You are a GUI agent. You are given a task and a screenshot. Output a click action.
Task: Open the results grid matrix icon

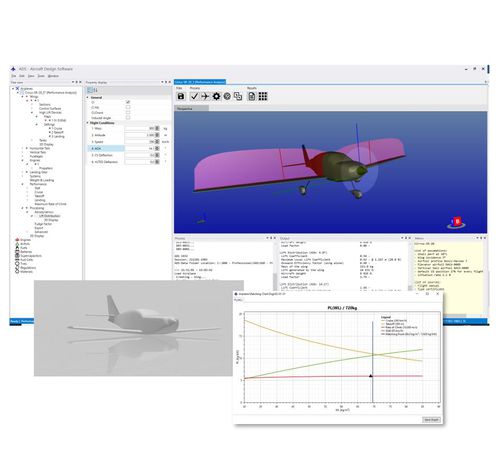tap(263, 96)
